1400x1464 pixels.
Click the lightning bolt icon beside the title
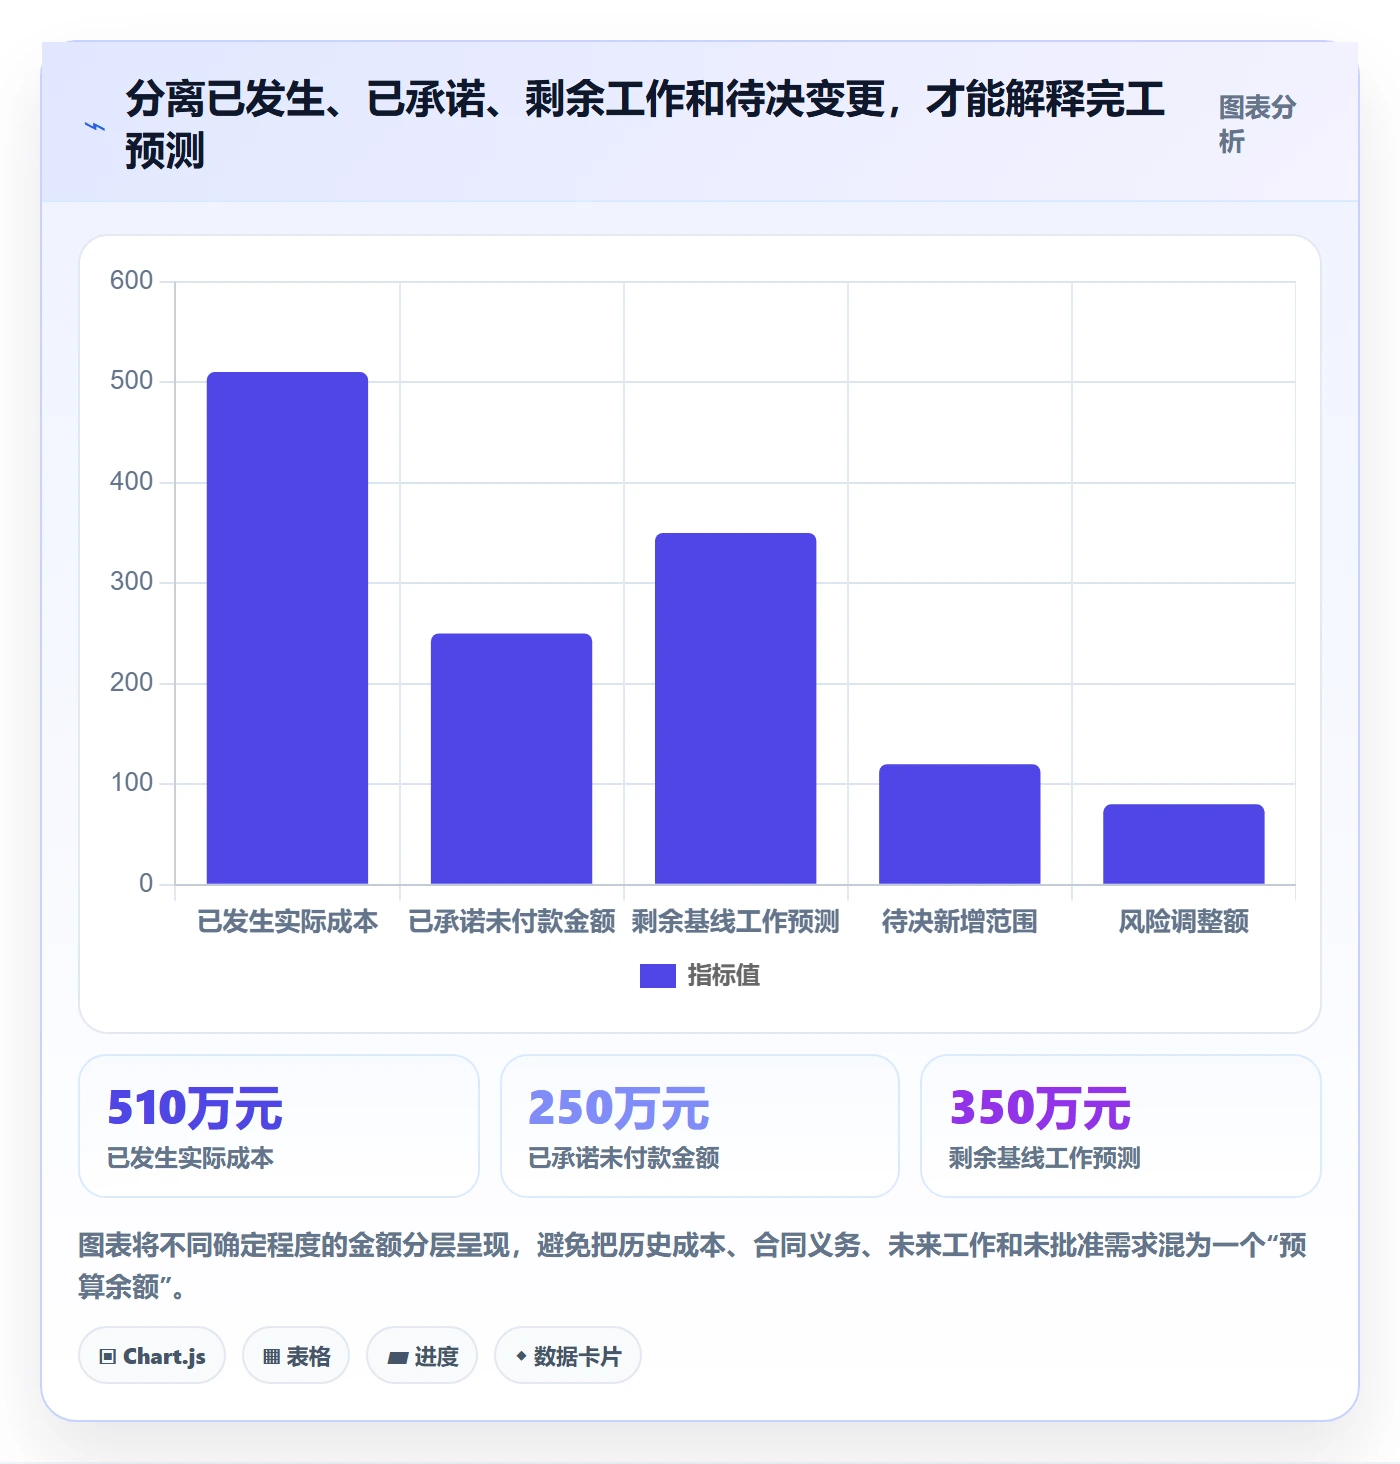coord(95,126)
